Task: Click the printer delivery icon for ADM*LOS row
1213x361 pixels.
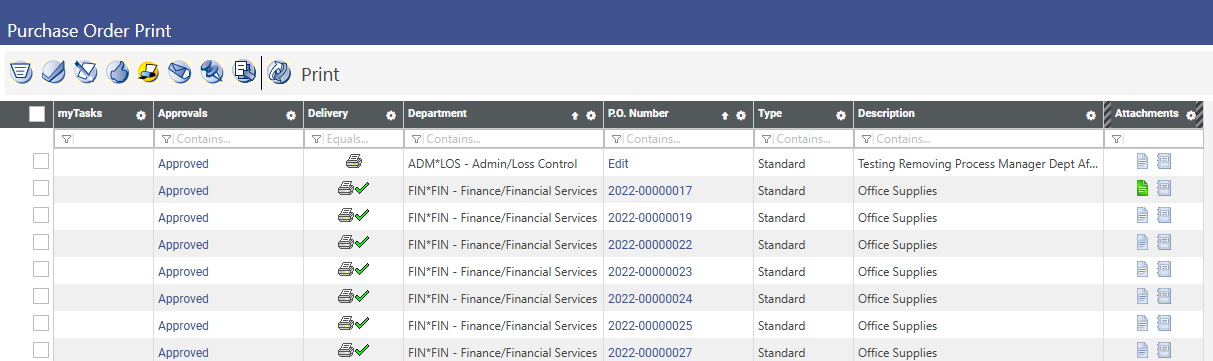Action: (x=354, y=160)
